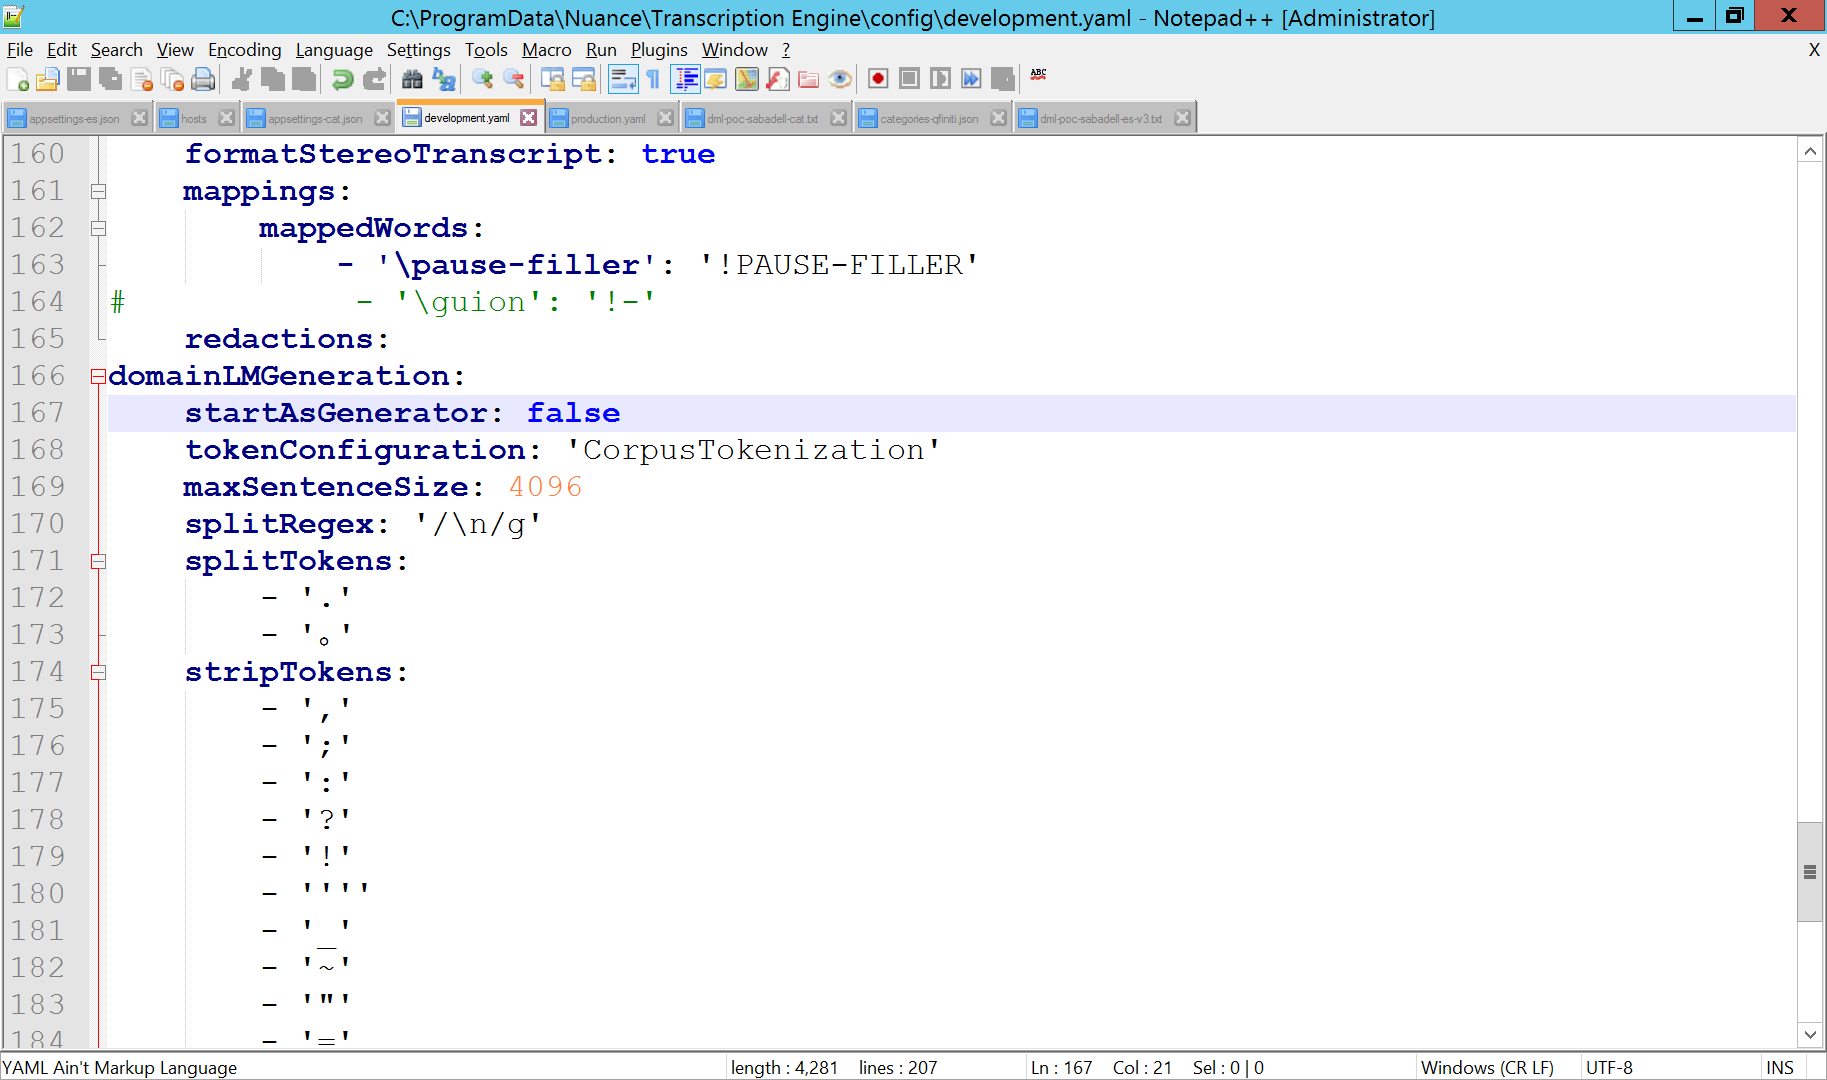Toggle word wrap
1827x1080 pixels.
tap(623, 79)
